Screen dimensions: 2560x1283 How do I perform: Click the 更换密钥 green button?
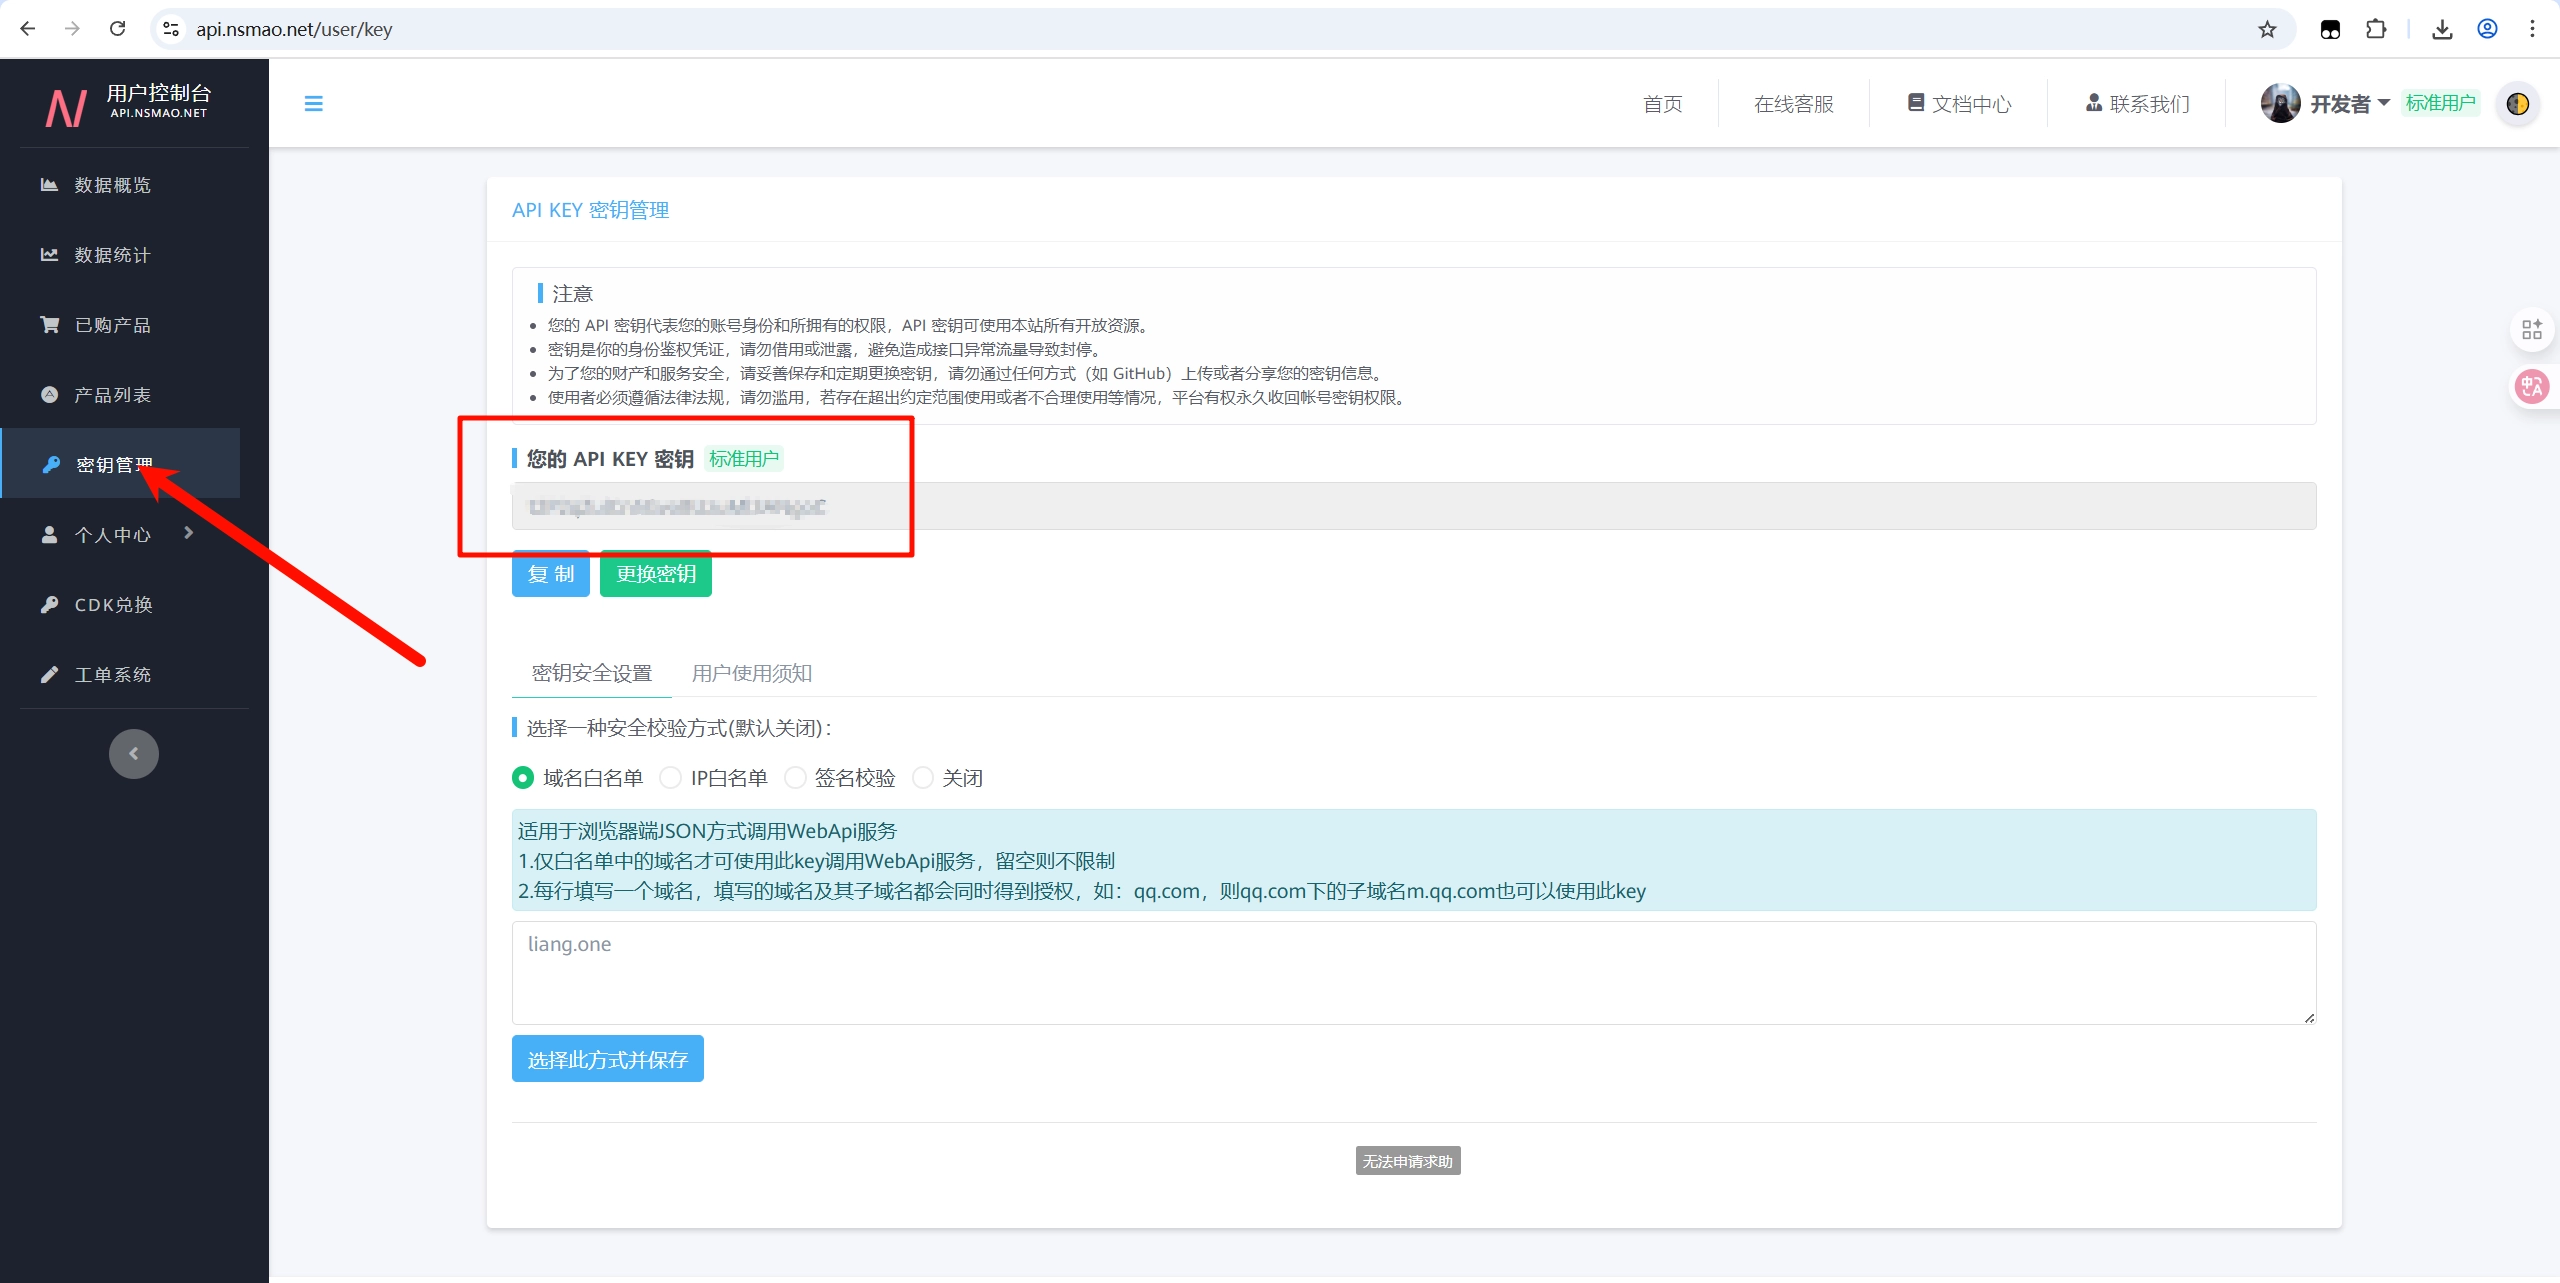click(x=656, y=574)
